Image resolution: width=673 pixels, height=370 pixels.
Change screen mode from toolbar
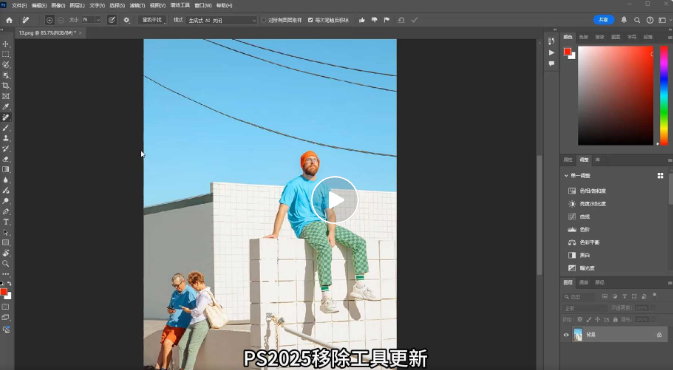click(6, 318)
